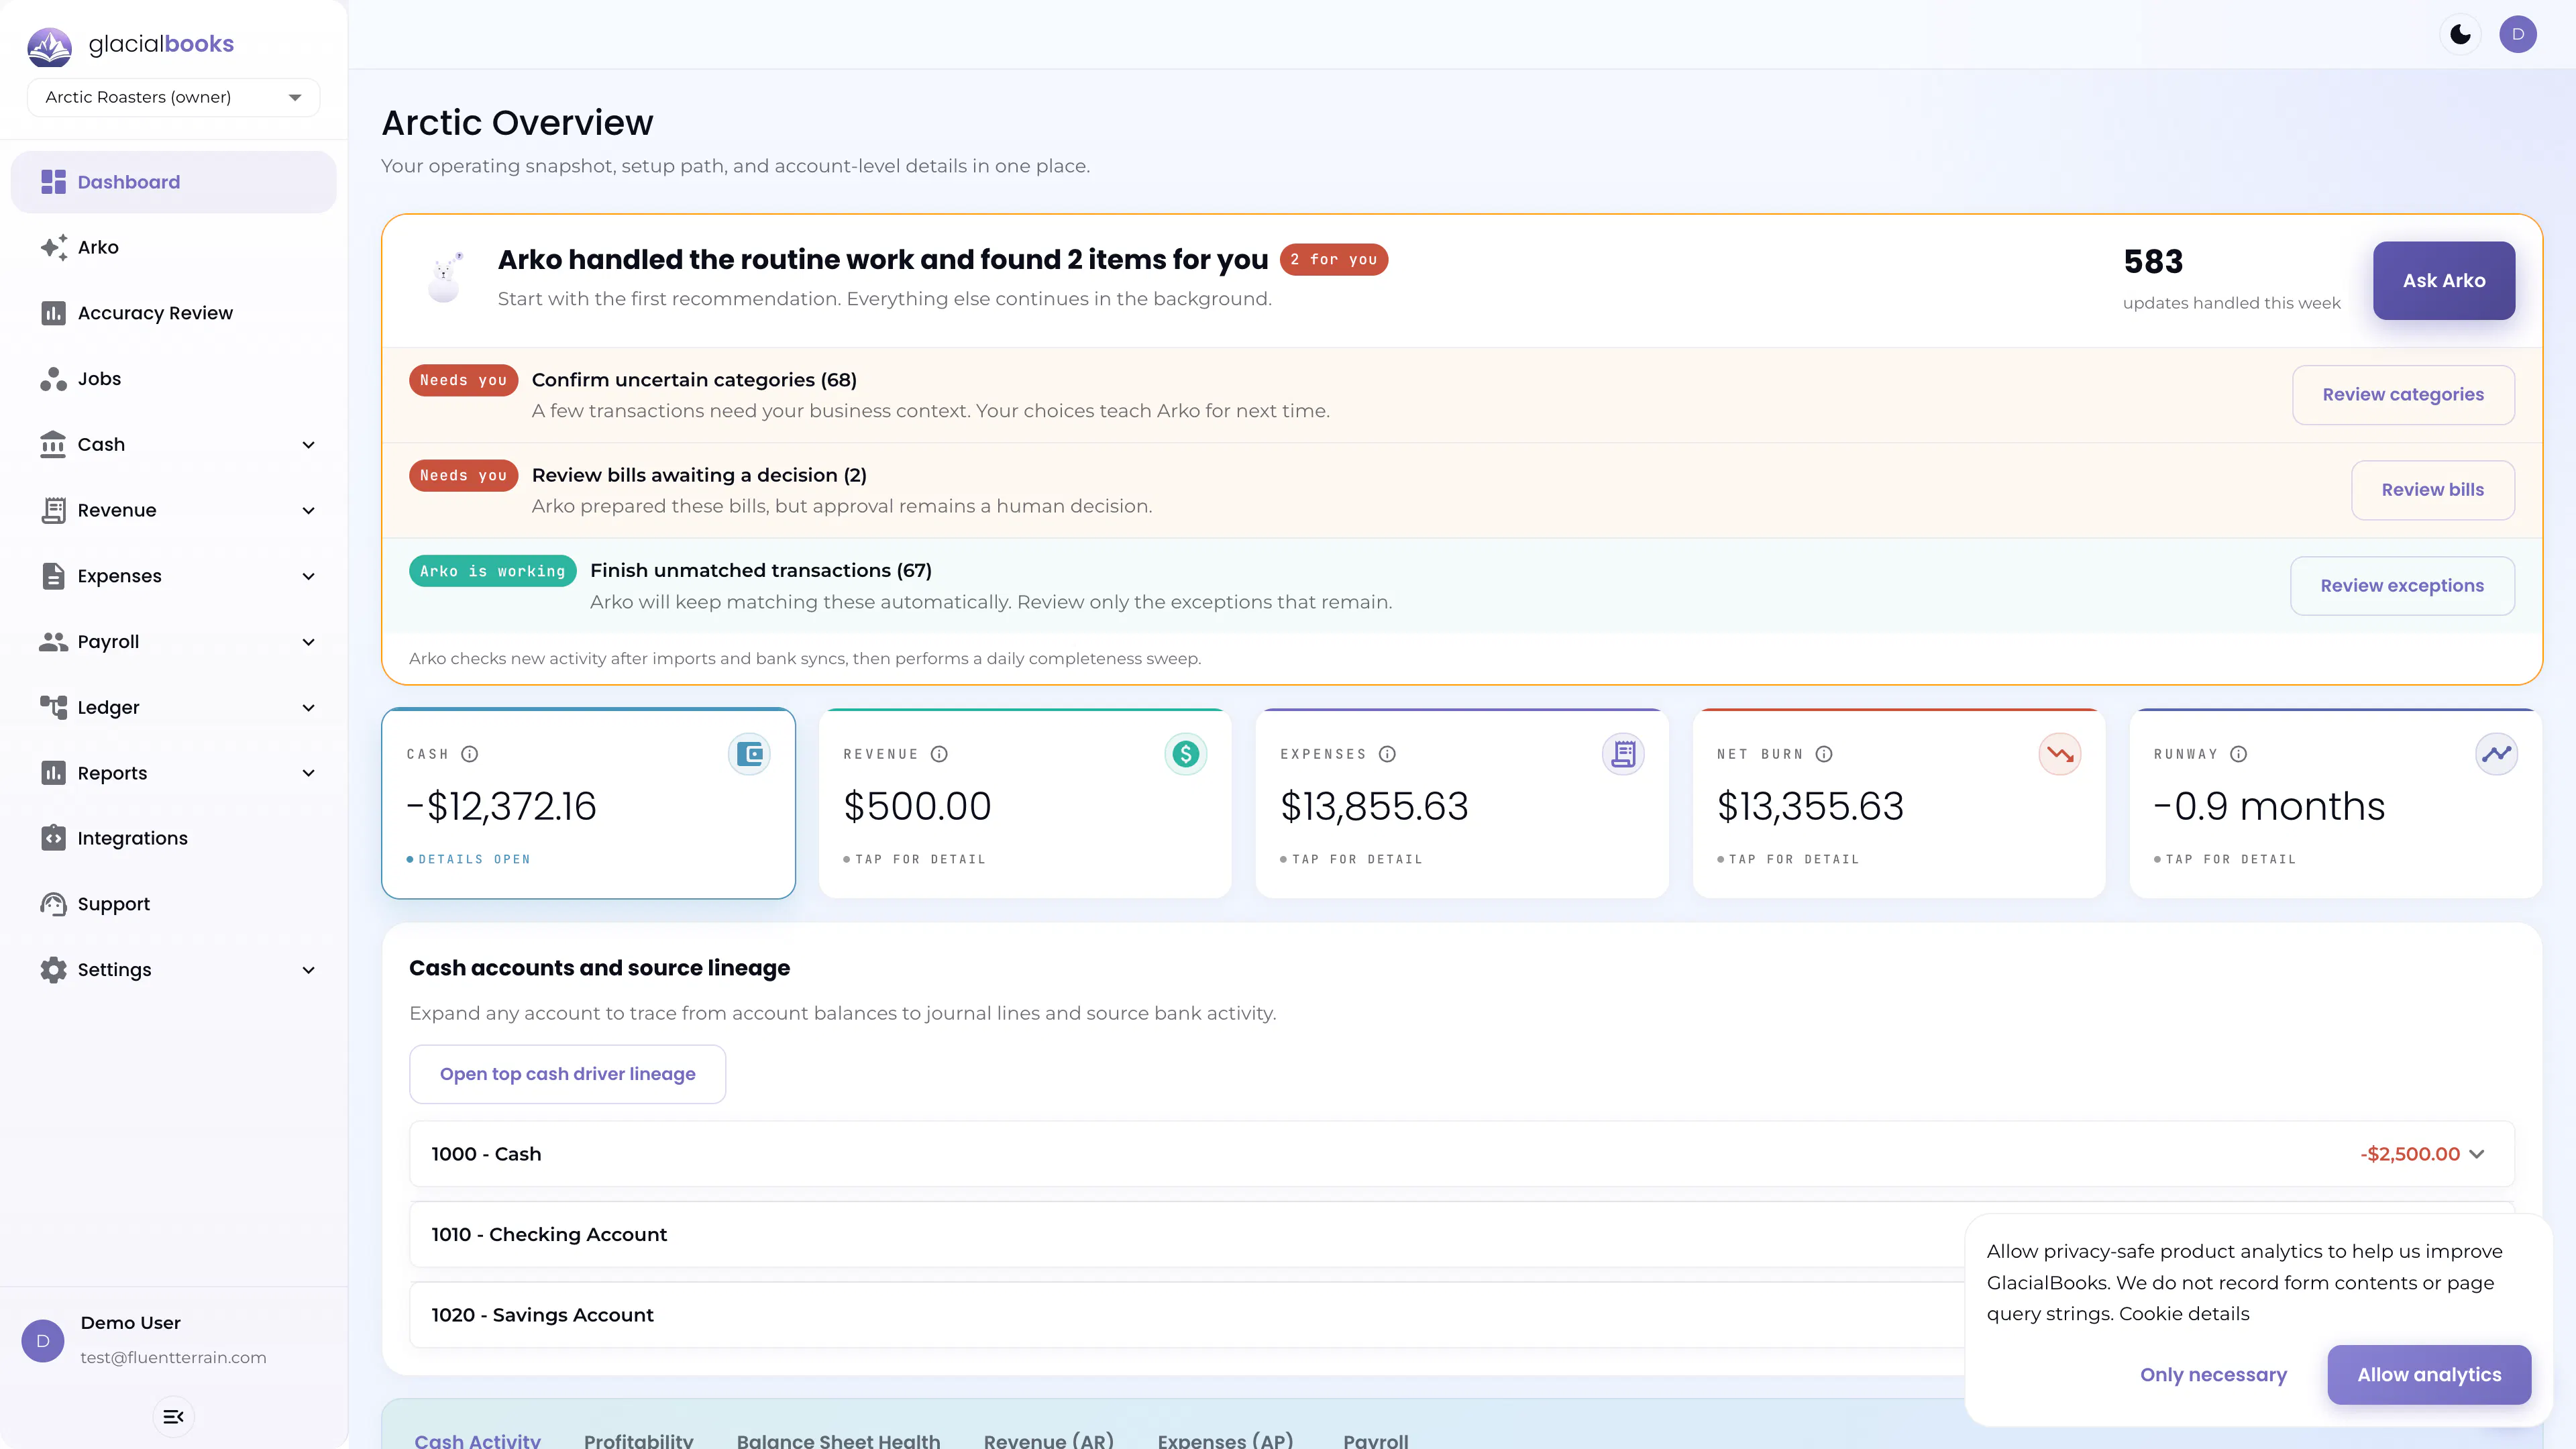The height and width of the screenshot is (1449, 2576).
Task: Open Support from the sidebar
Action: (x=174, y=904)
